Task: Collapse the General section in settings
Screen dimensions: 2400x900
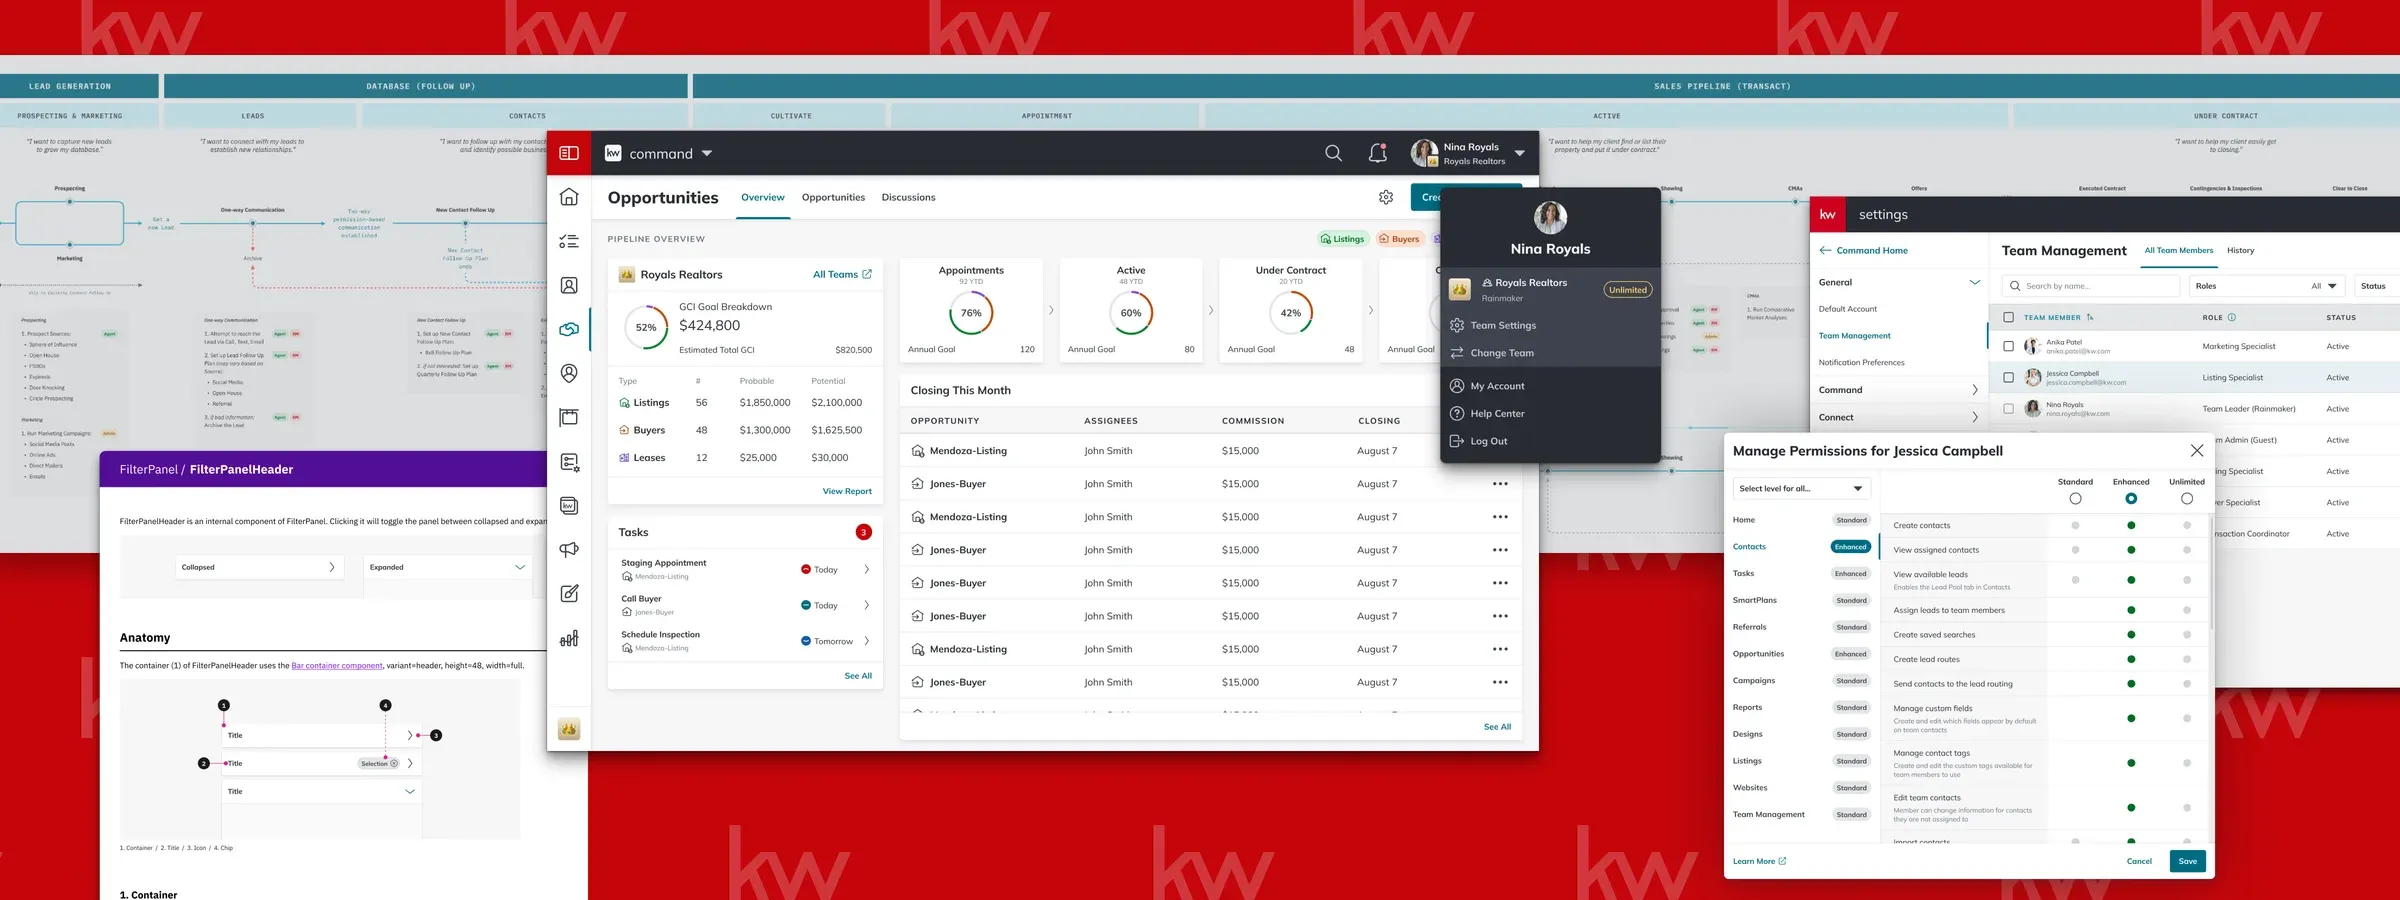Action: coord(1974,282)
